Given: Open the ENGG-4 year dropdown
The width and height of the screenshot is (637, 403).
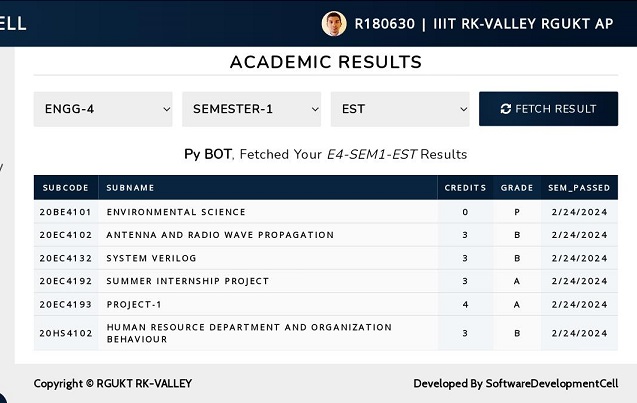Looking at the screenshot, I should point(103,109).
